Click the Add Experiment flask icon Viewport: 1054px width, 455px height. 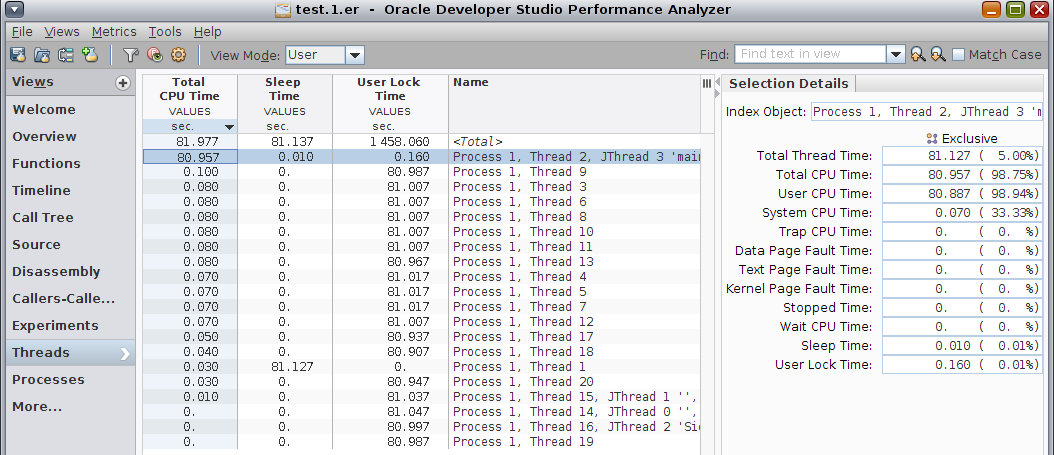pos(89,55)
